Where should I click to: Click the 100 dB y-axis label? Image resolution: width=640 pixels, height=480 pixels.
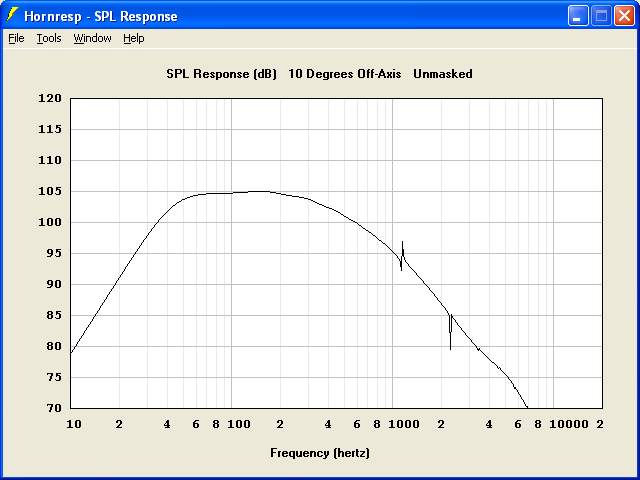coord(50,222)
